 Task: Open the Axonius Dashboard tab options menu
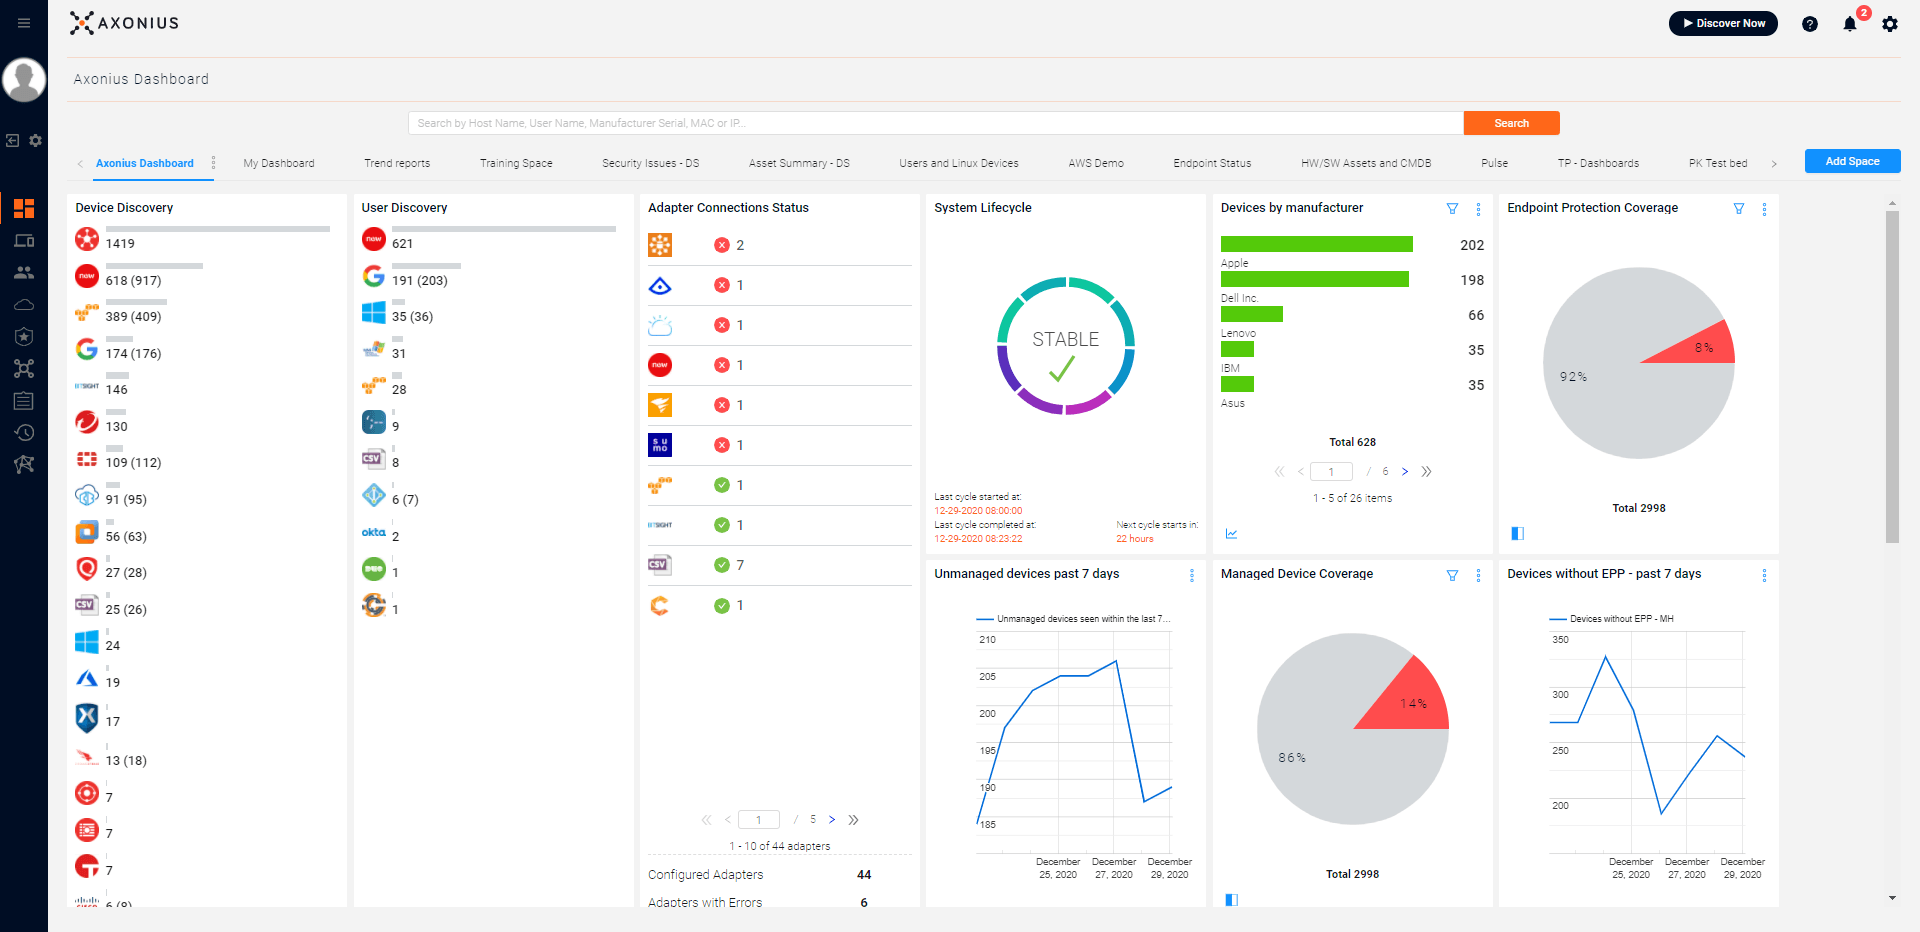[213, 163]
